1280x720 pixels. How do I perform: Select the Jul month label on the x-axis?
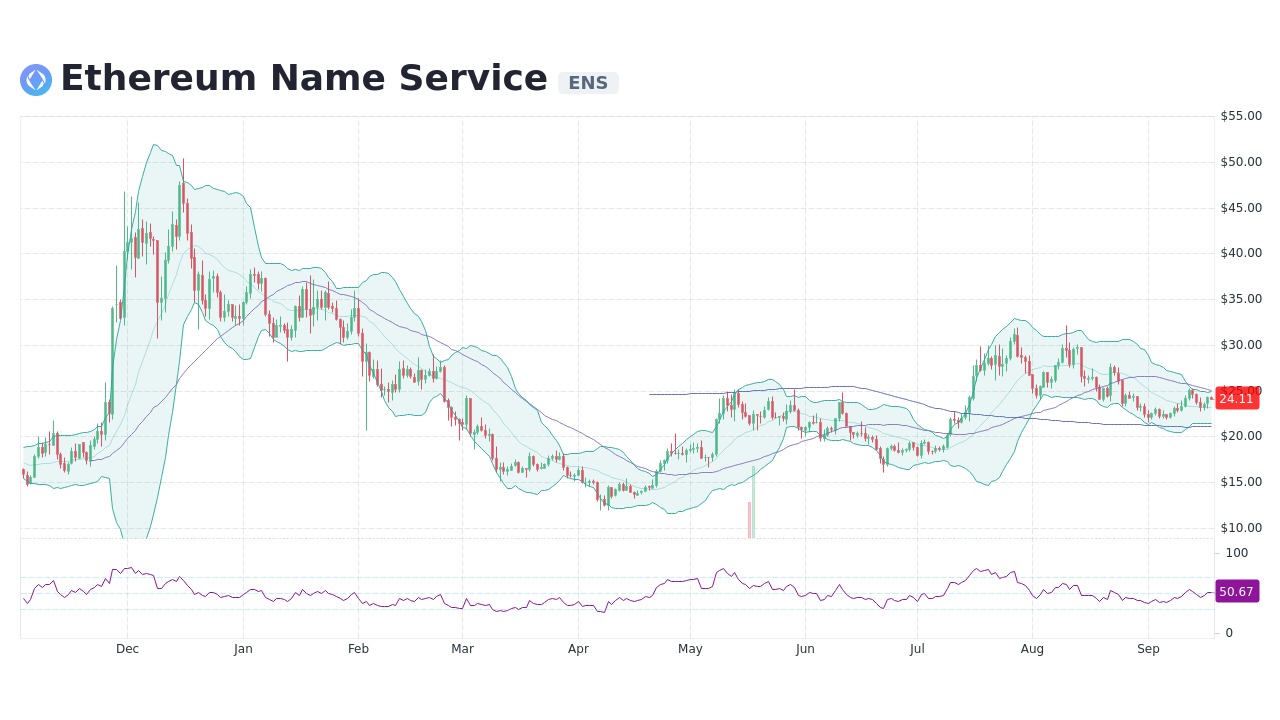[917, 648]
